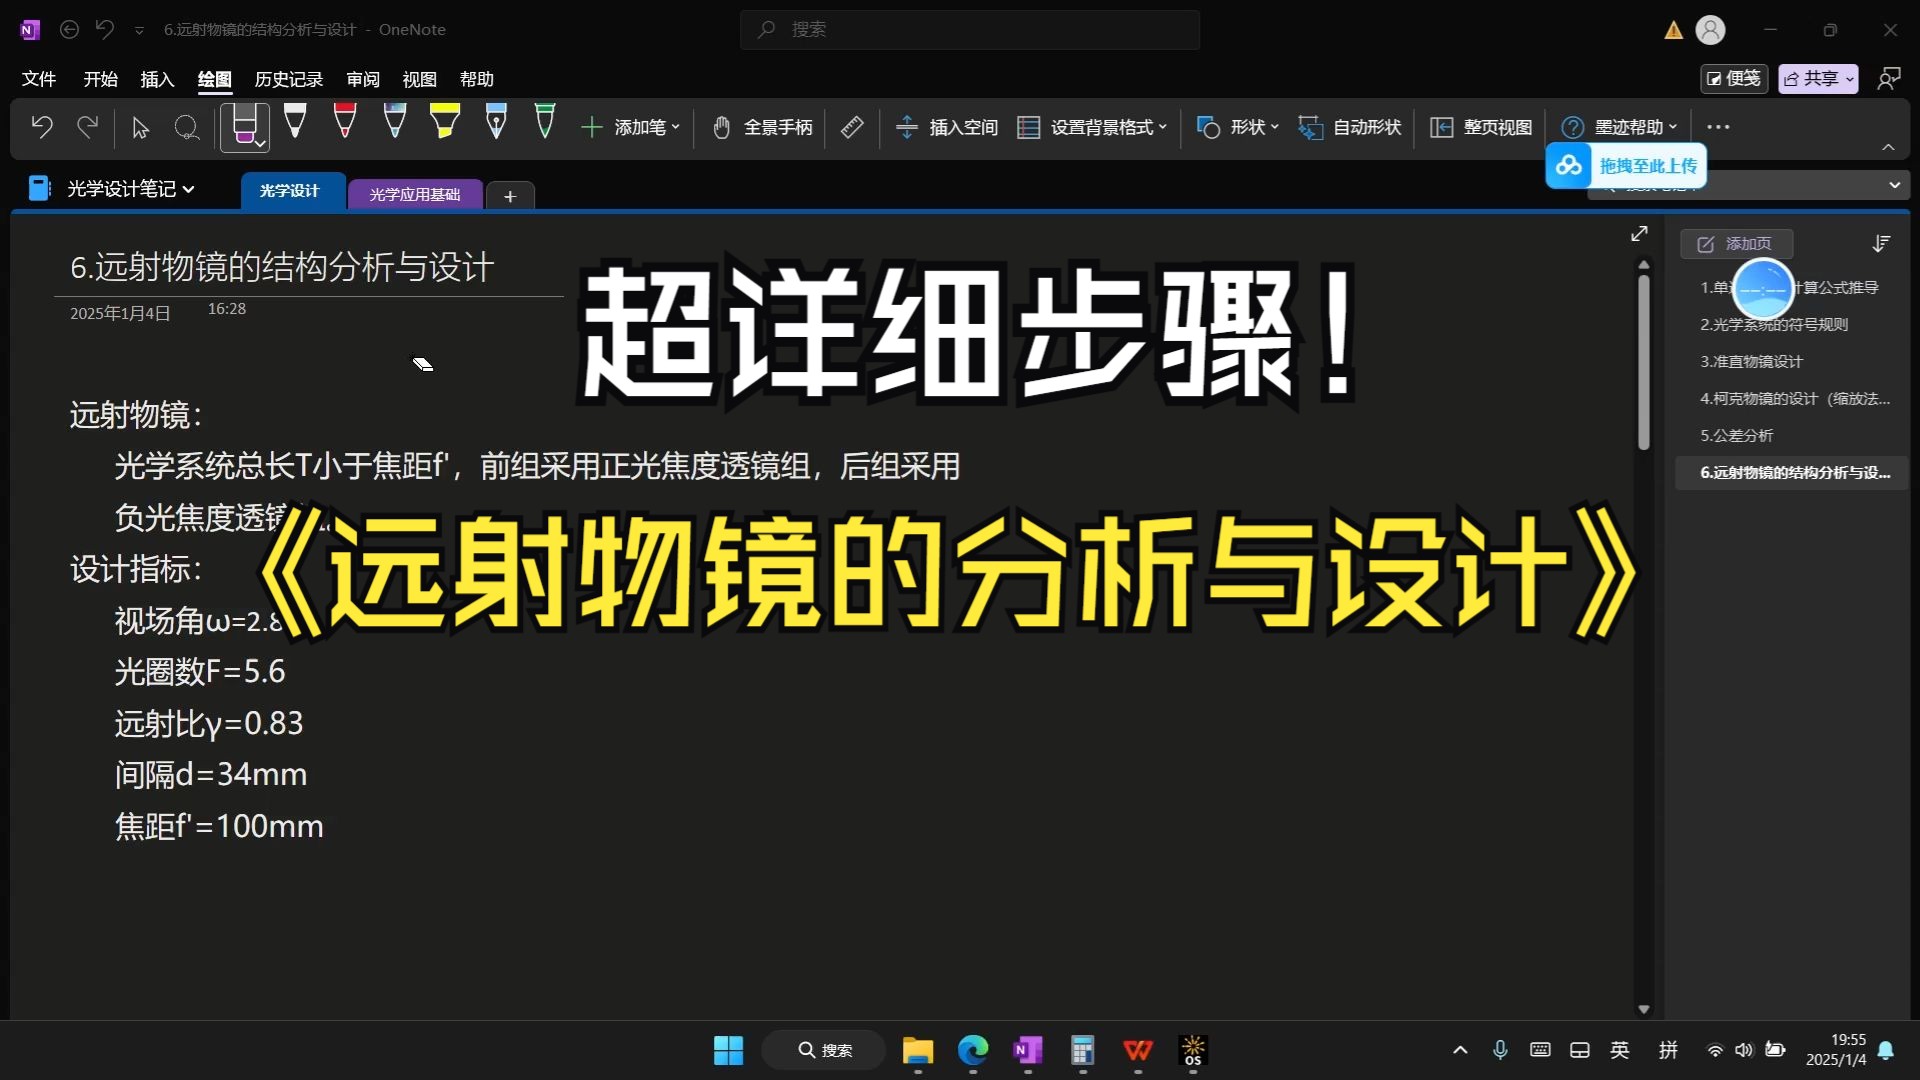Activate the panning hand 全景手柄 tool
1920x1080 pixels.
coord(760,127)
